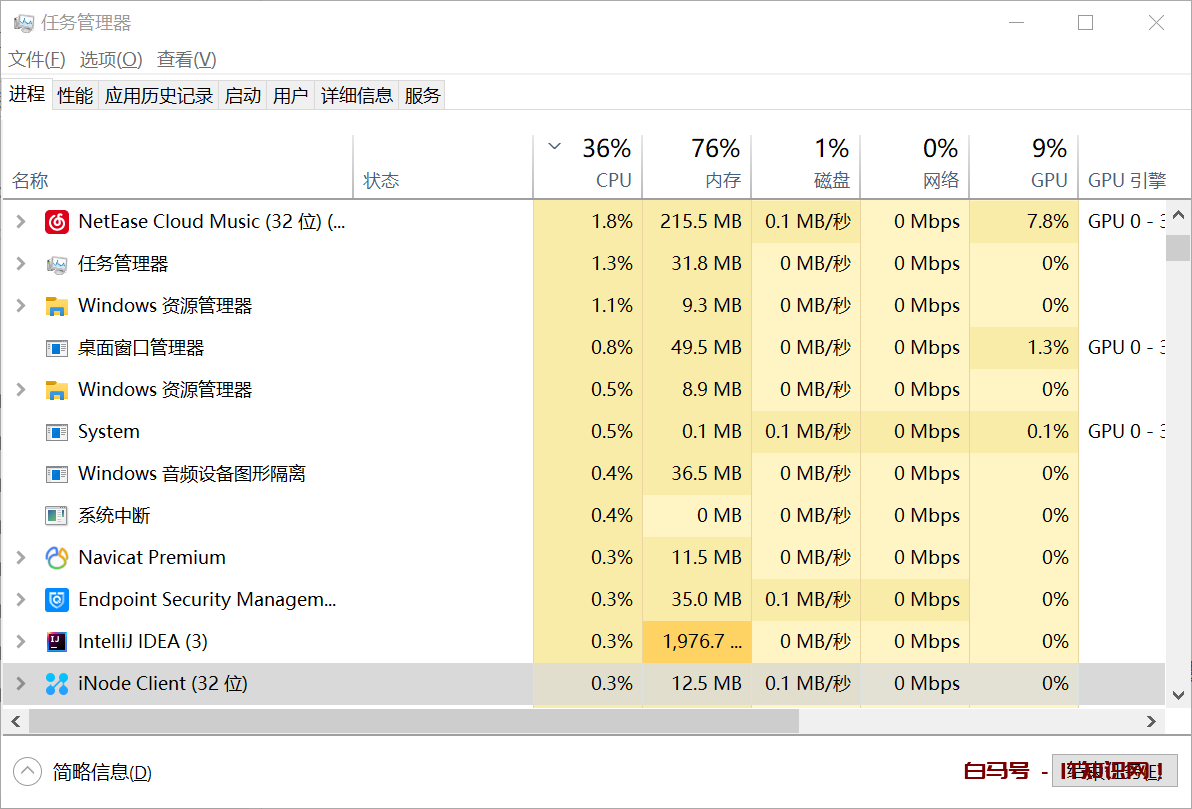Select the 桌面窗口管理器 process icon
This screenshot has height=809, width=1192.
pos(57,347)
